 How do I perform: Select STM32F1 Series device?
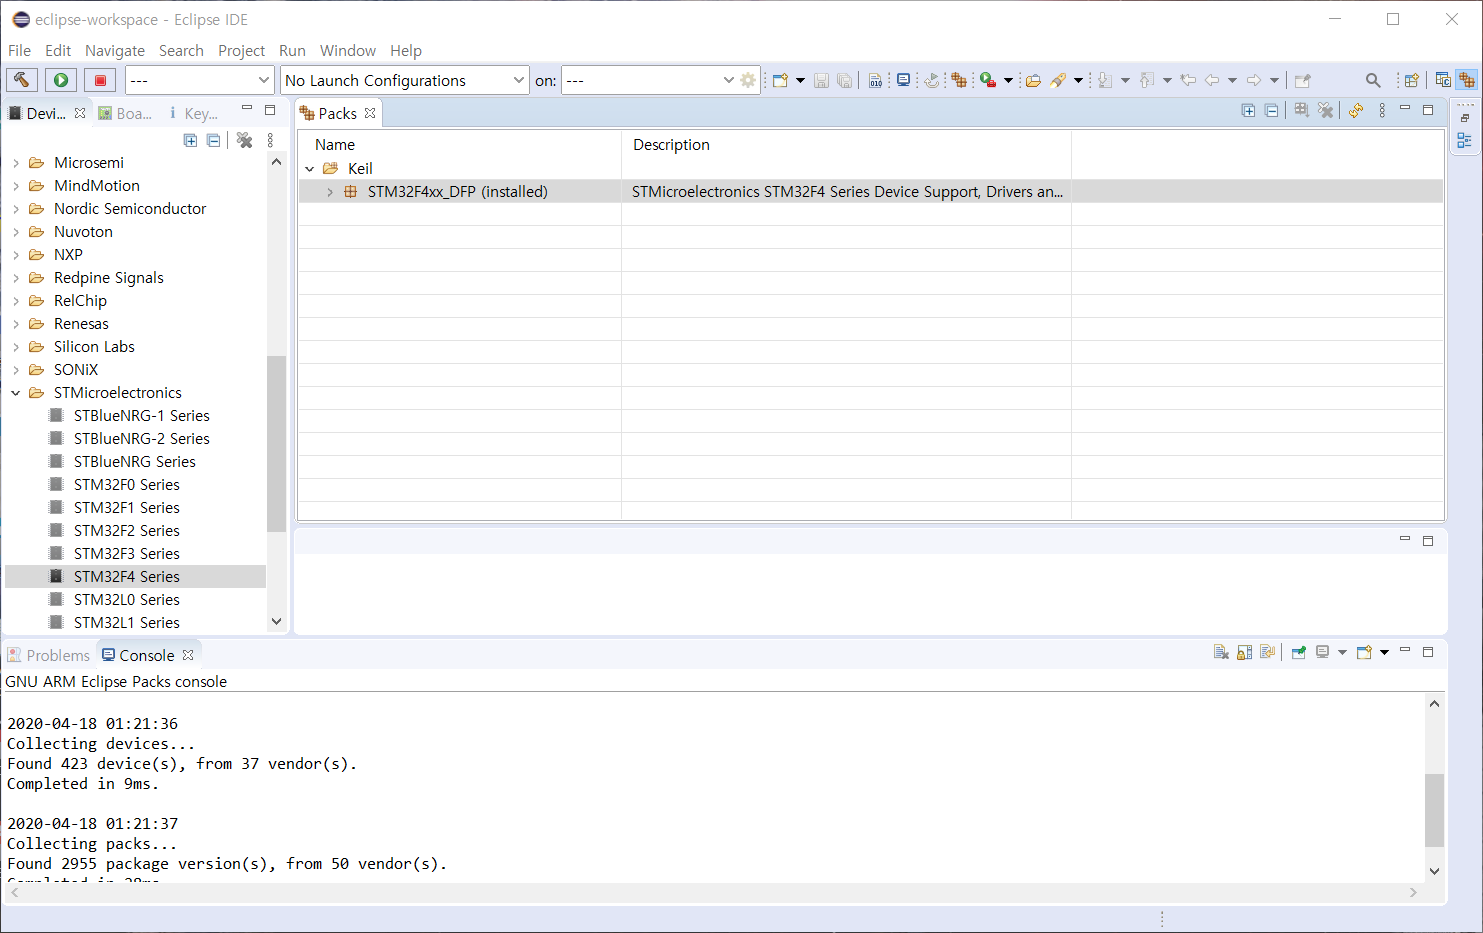[x=126, y=507]
